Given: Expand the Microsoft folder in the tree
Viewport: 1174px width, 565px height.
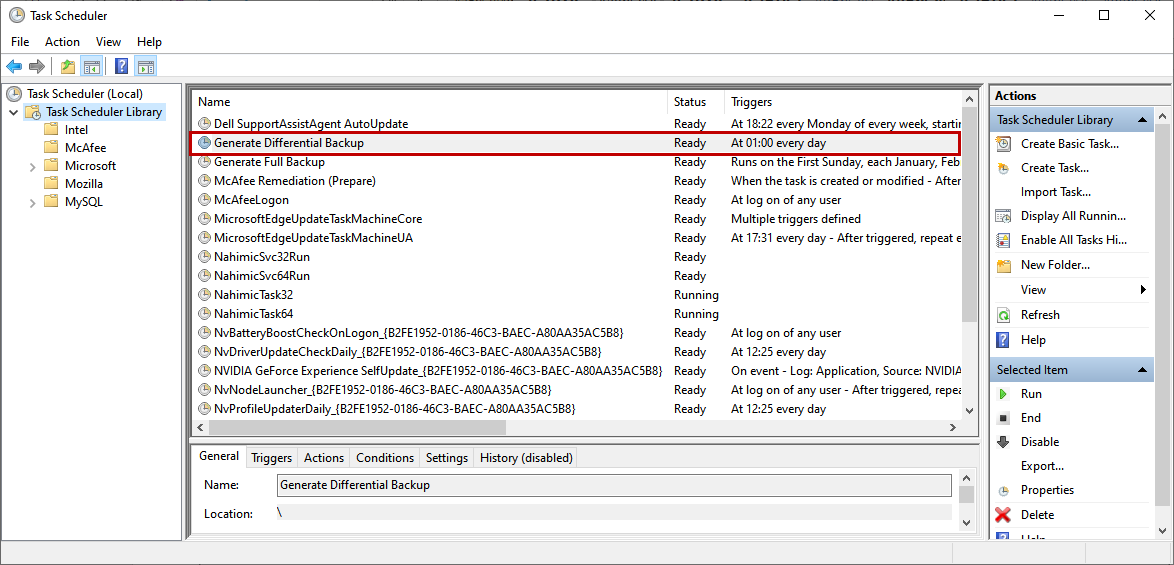Looking at the screenshot, I should click(x=34, y=166).
